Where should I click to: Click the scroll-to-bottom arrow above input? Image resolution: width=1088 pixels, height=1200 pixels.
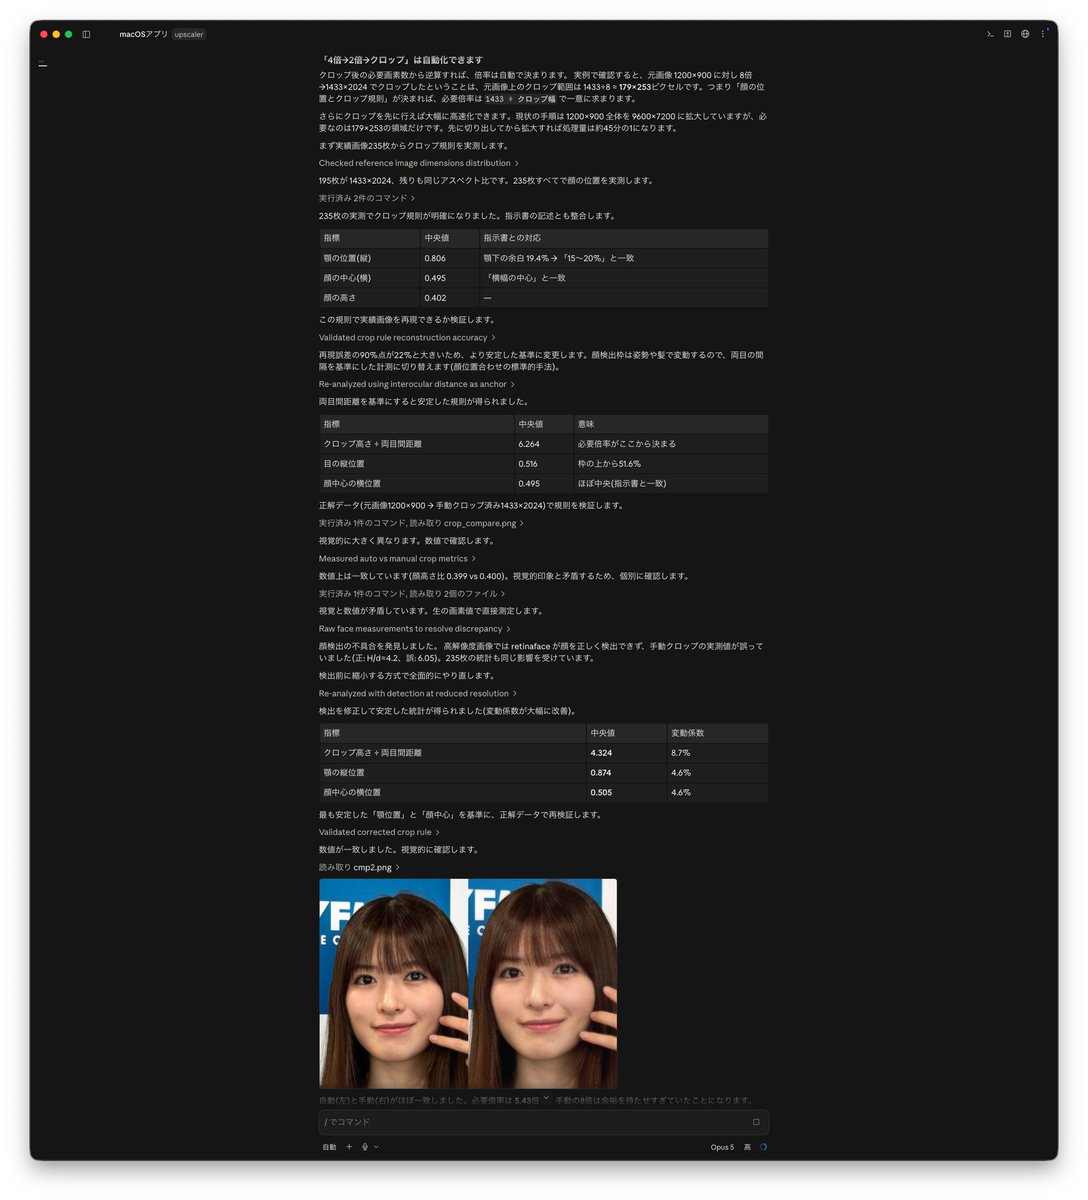point(546,1098)
